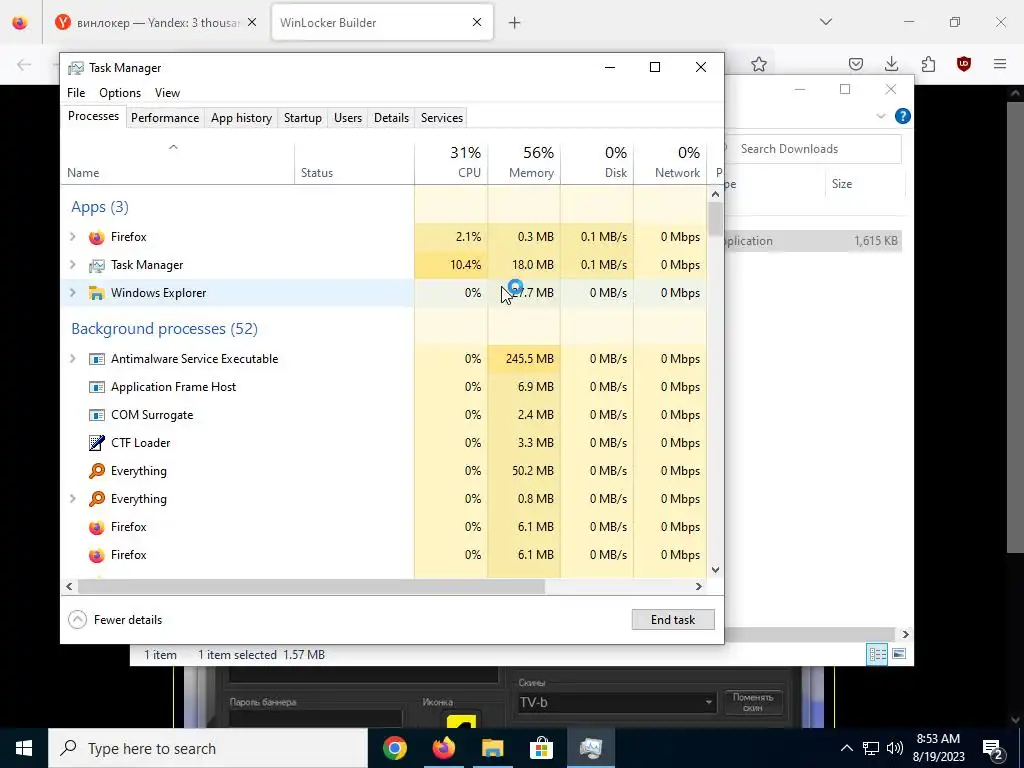Click the uBlock Origin shield icon
Image resolution: width=1024 pixels, height=768 pixels.
click(x=963, y=64)
